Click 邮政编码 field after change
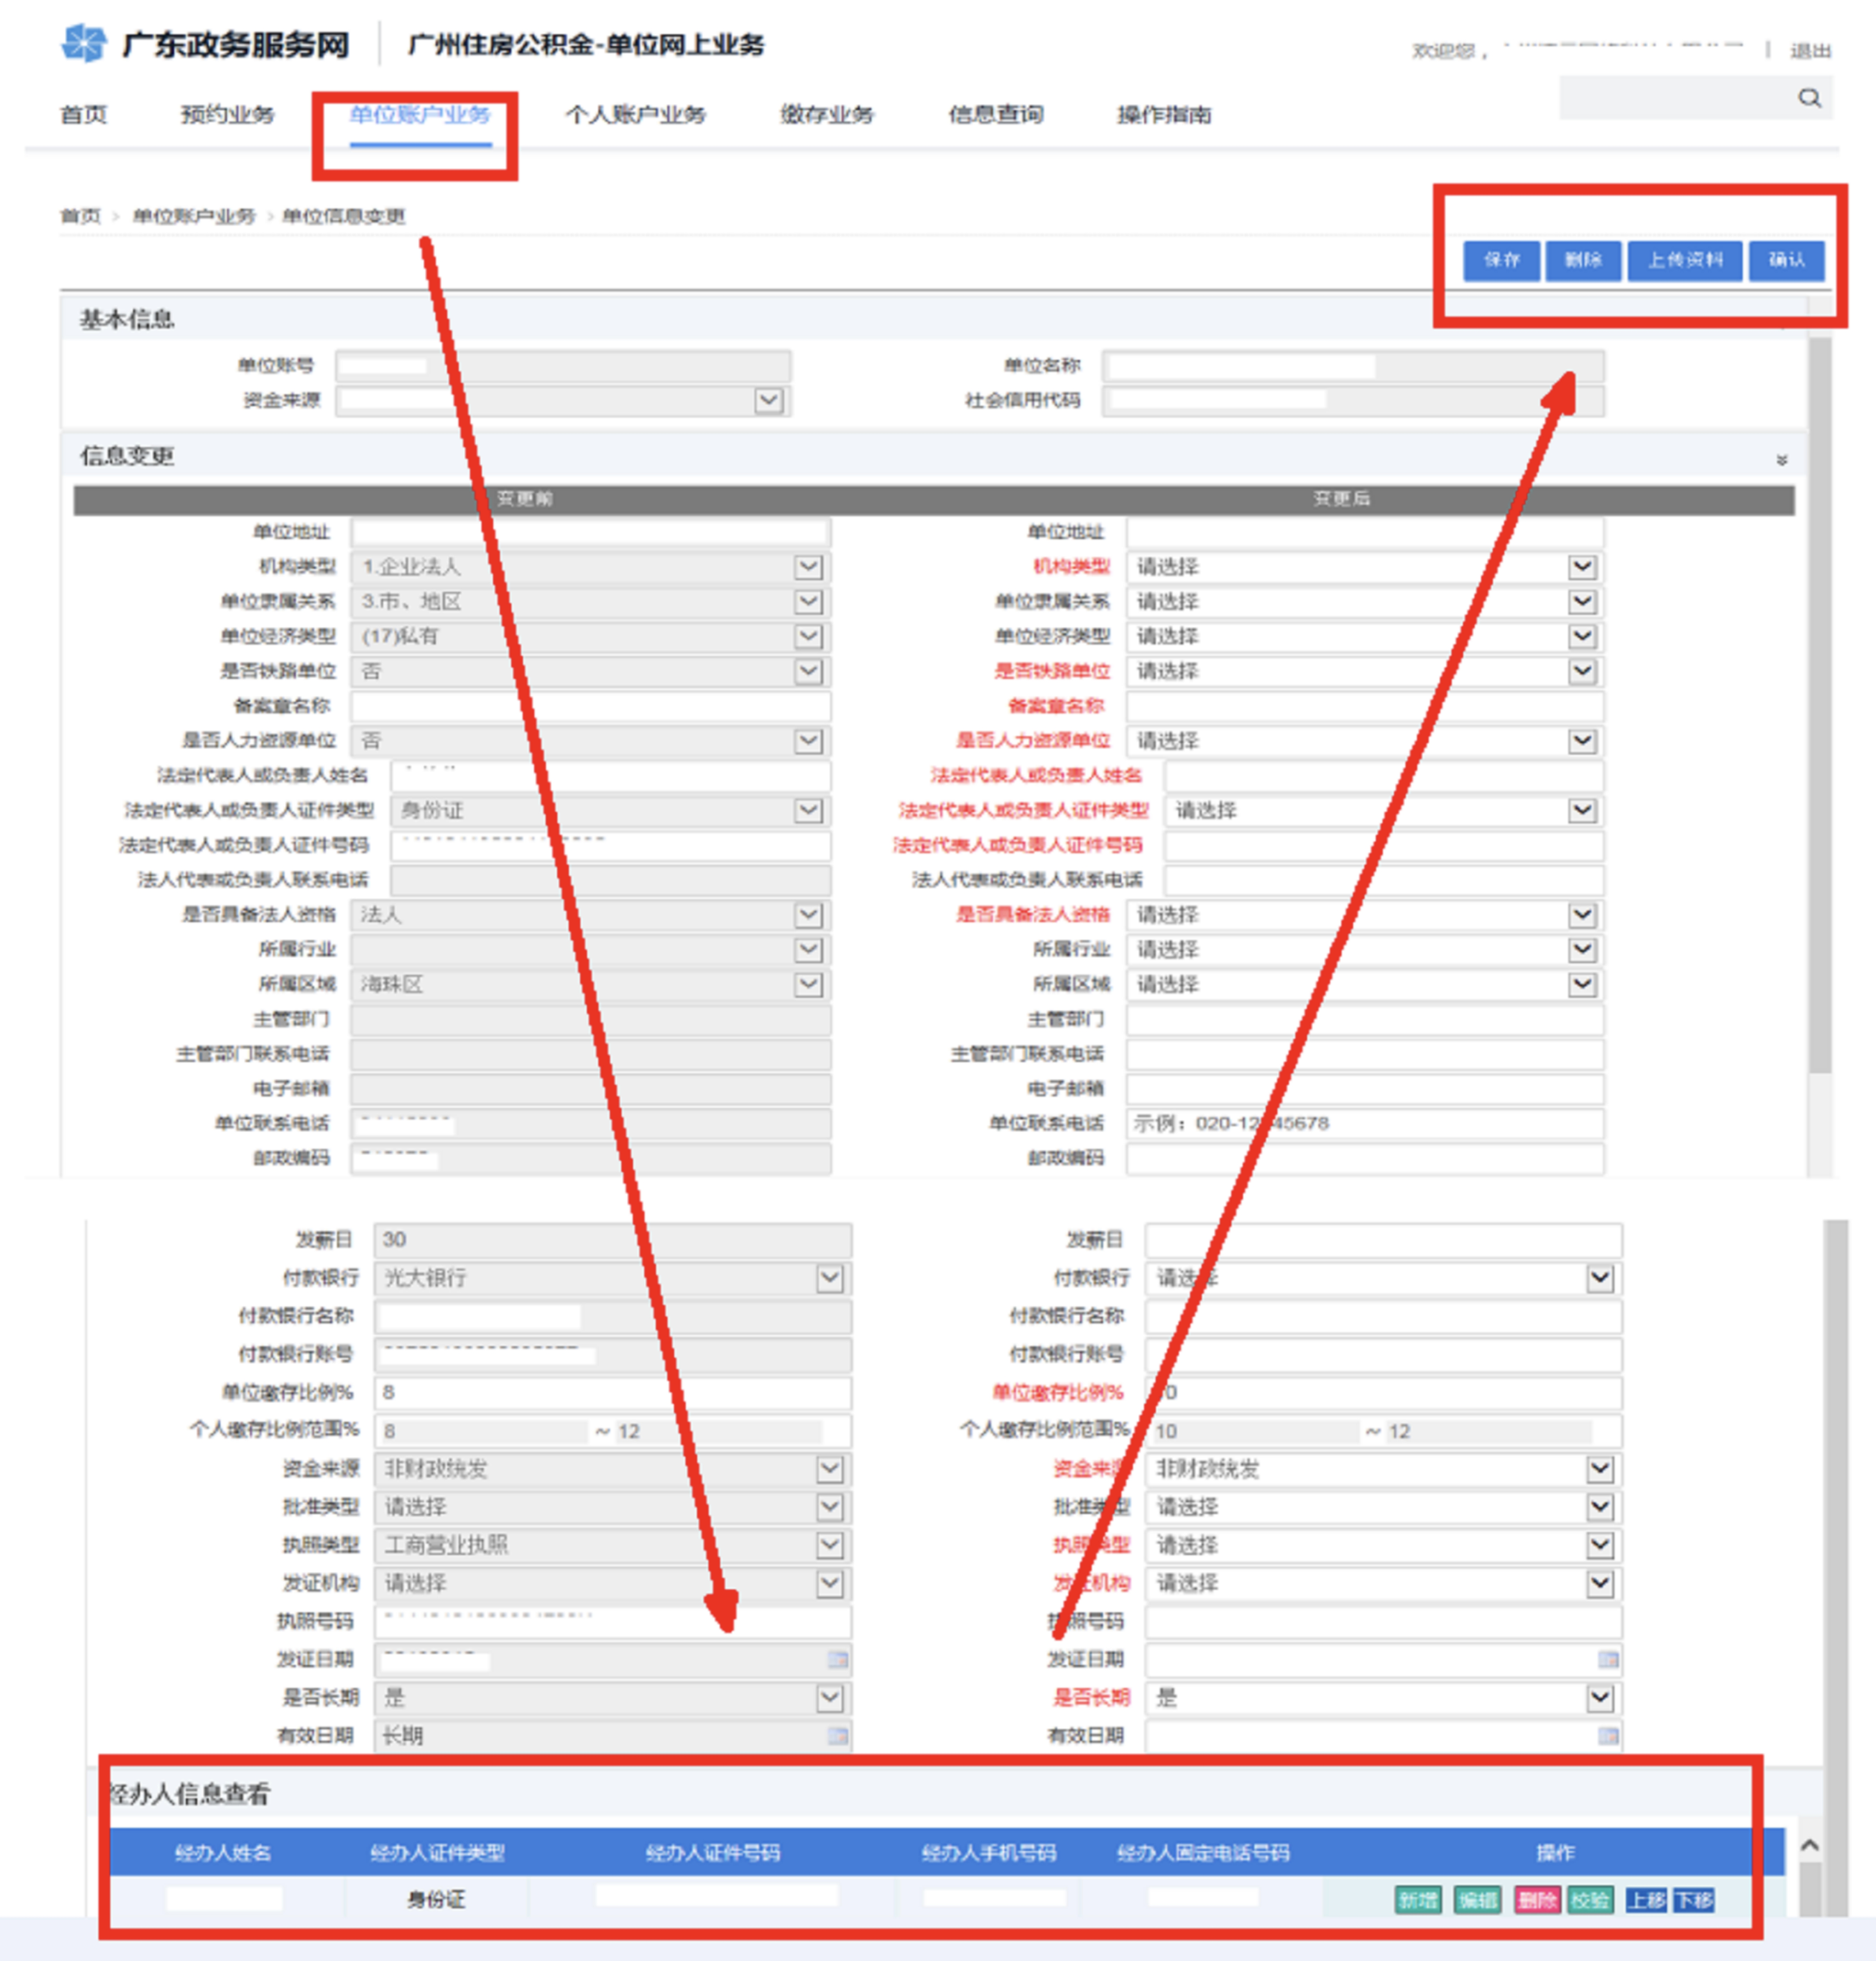This screenshot has height=1961, width=1876. (1365, 1159)
